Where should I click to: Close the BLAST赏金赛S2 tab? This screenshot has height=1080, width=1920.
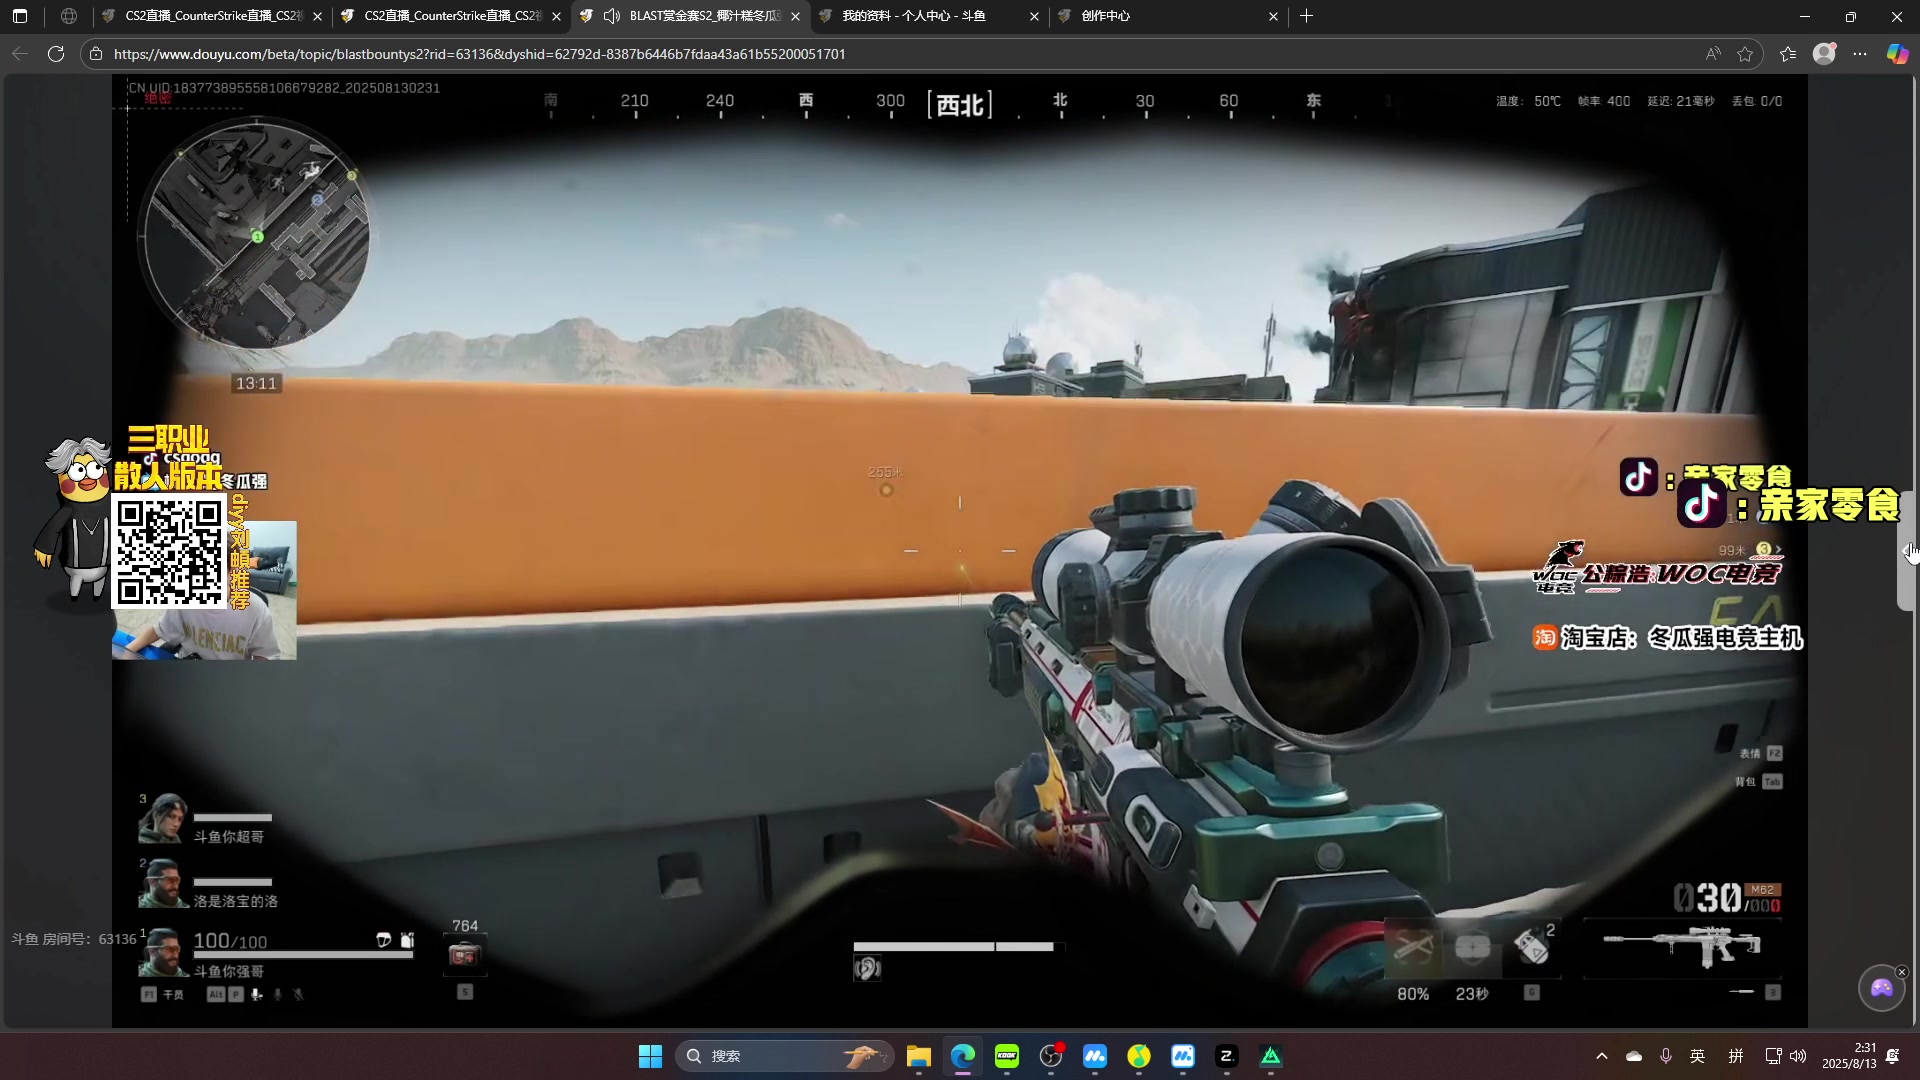pyautogui.click(x=796, y=16)
